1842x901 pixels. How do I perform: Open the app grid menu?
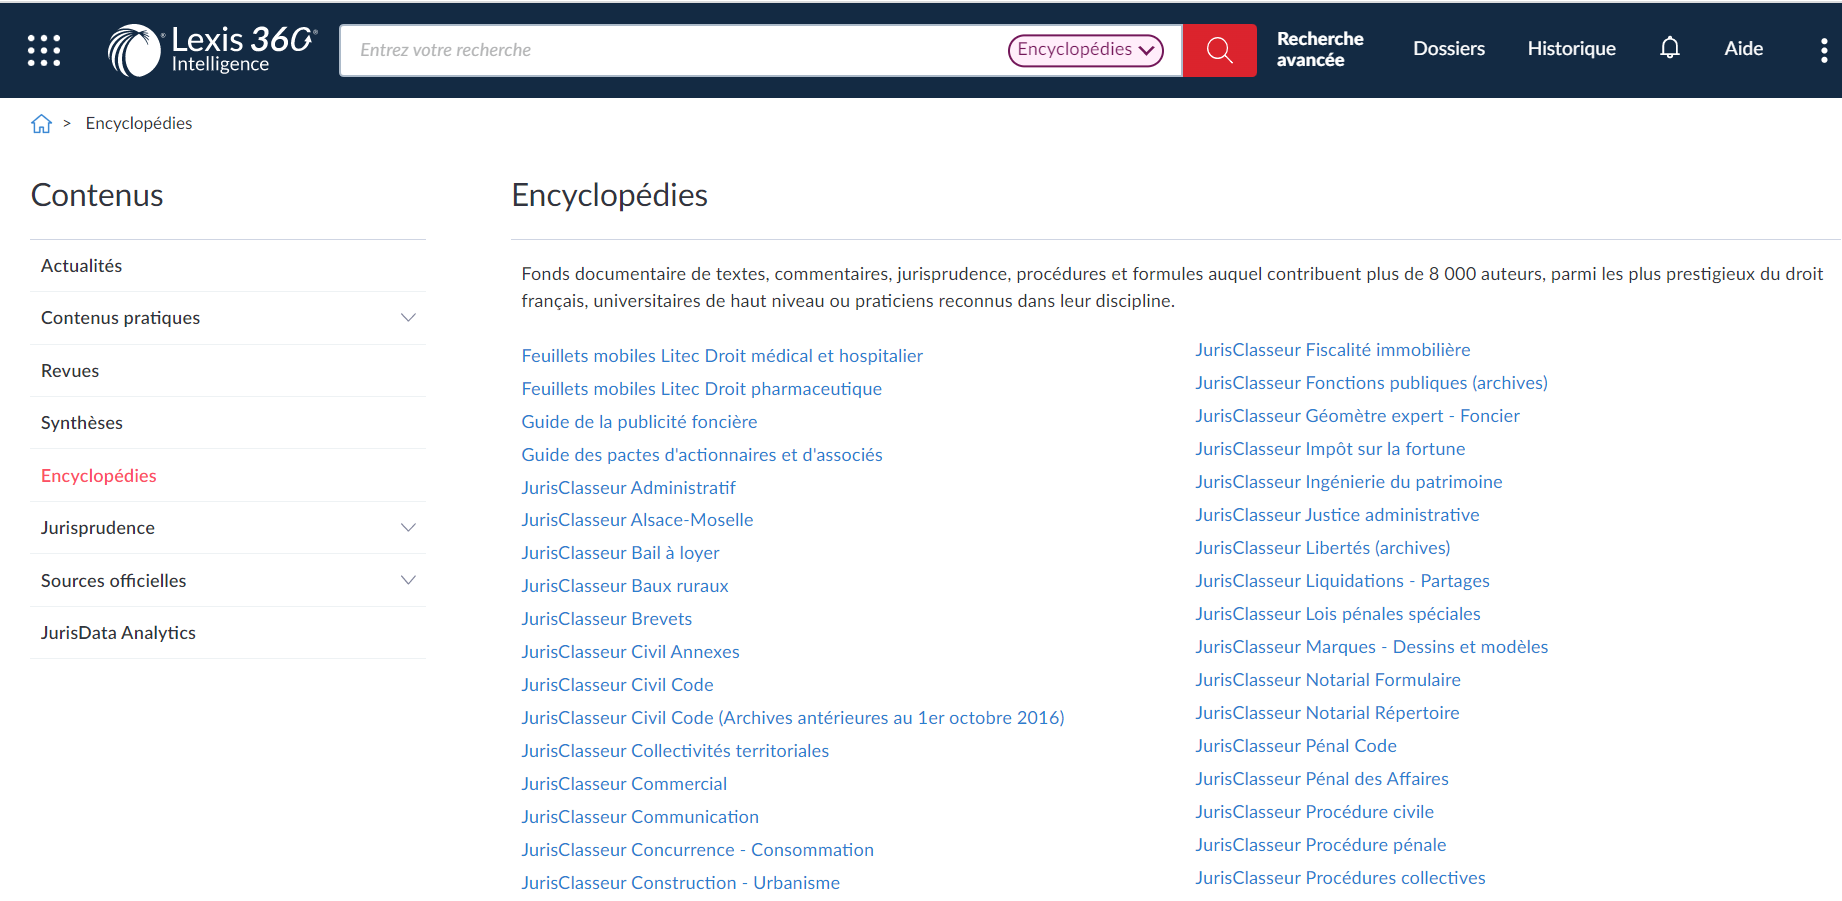(43, 49)
